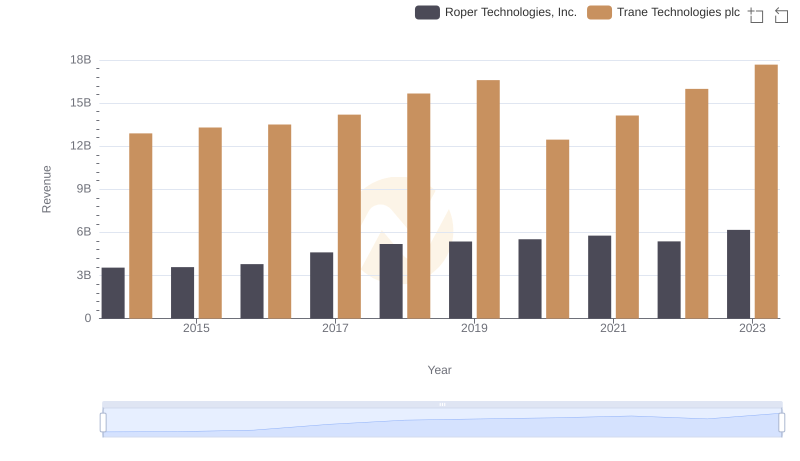The height and width of the screenshot is (461, 800).
Task: Click the zoom reset icon
Action: point(781,15)
